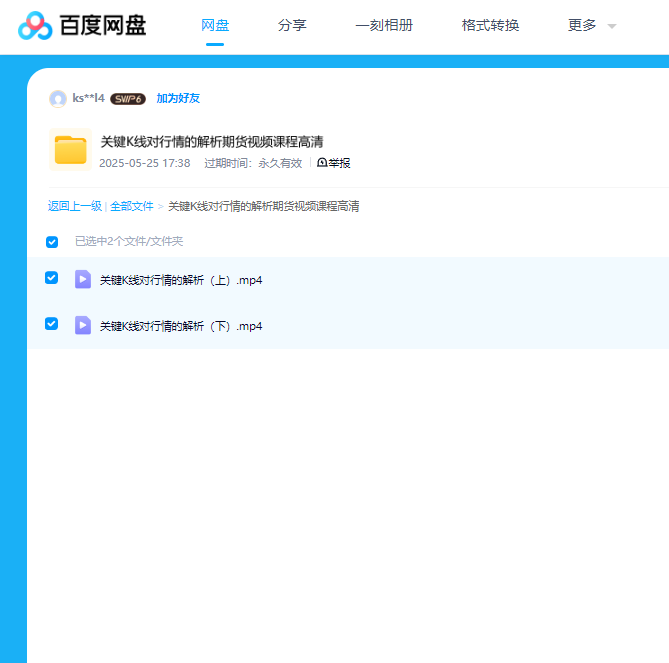Click the 全部文件 breadcrumb link

132,206
